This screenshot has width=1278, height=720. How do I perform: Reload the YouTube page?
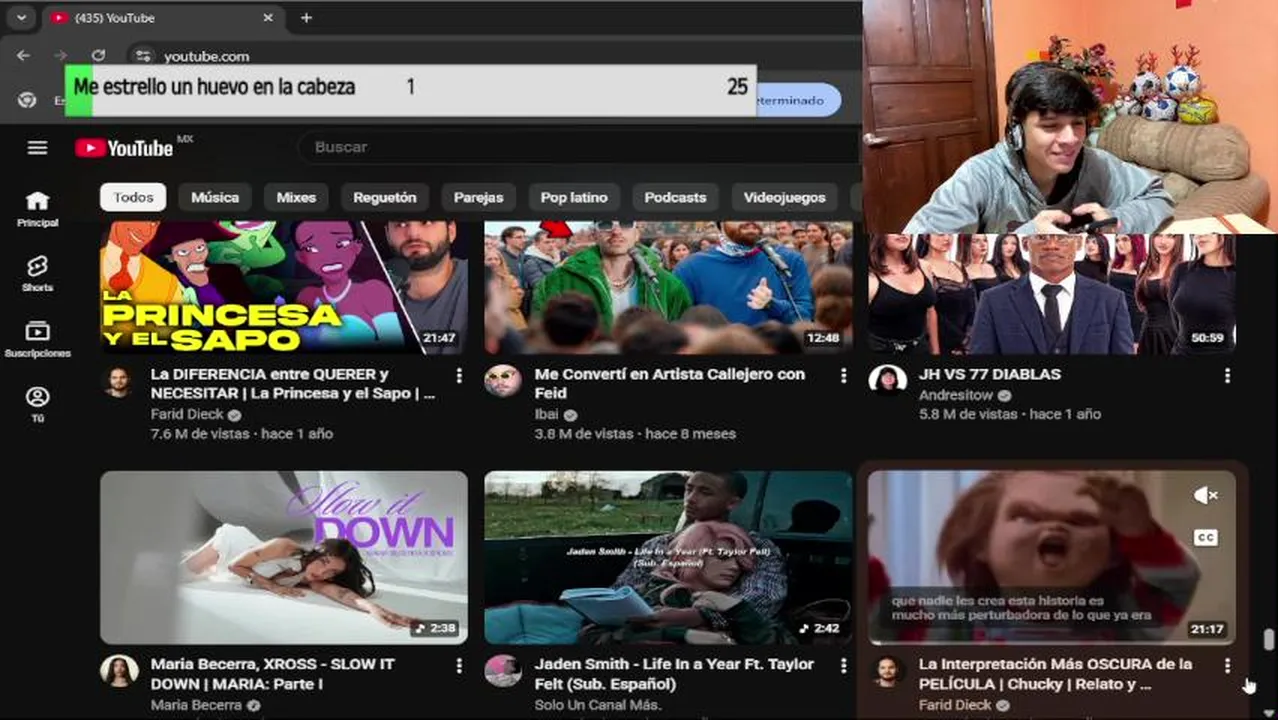pyautogui.click(x=98, y=56)
